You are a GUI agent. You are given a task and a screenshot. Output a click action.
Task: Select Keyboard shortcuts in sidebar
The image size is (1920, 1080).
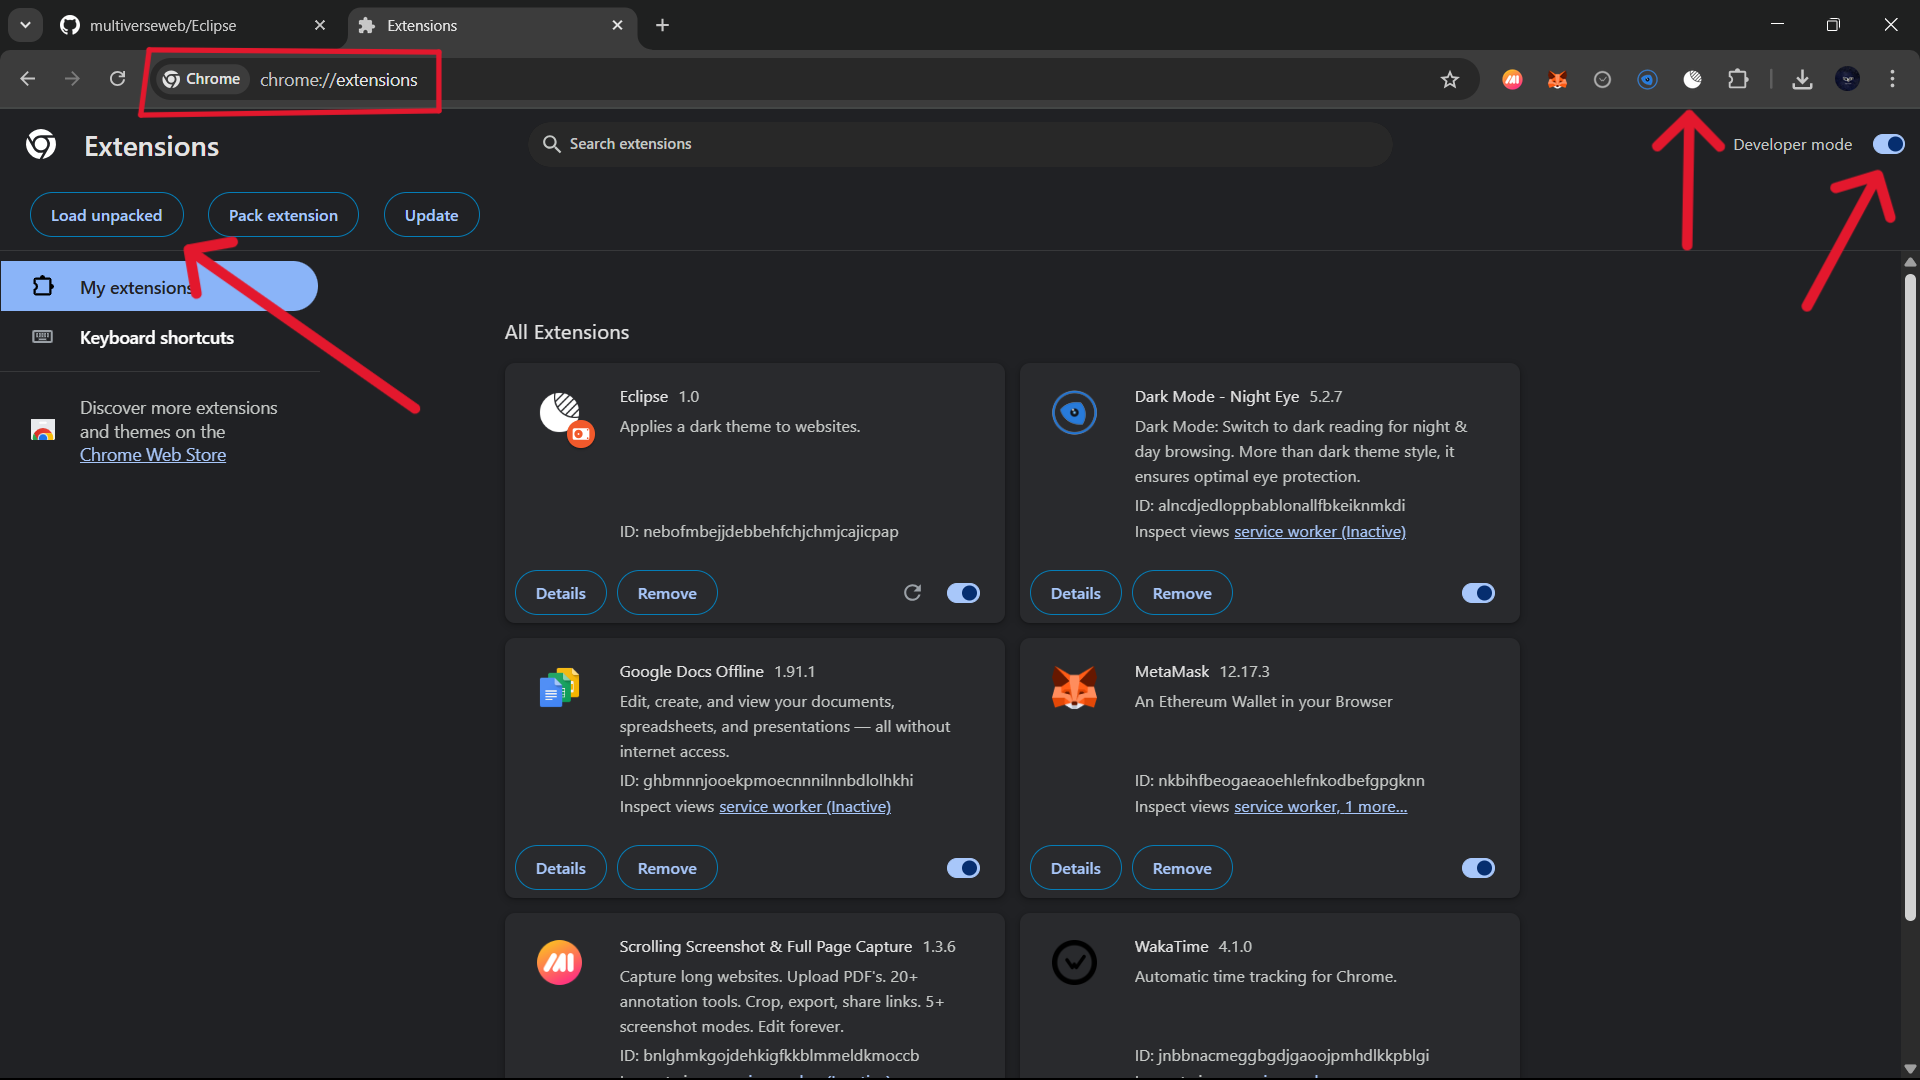pyautogui.click(x=157, y=338)
